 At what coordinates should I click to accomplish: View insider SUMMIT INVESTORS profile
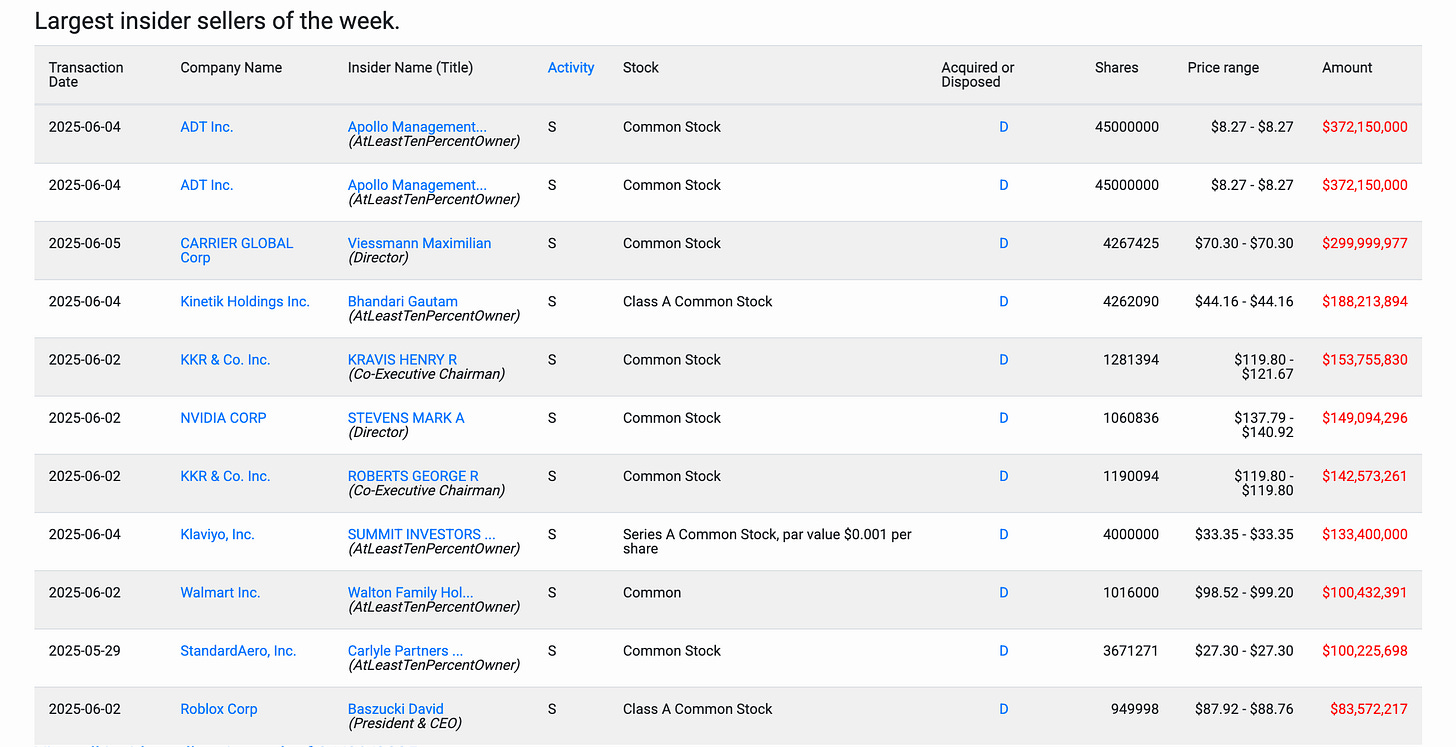tap(421, 534)
